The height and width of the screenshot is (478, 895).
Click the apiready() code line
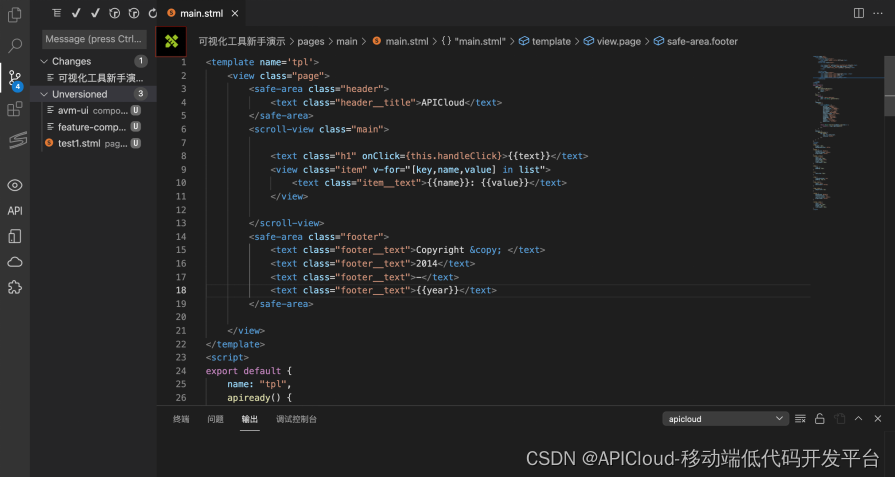(x=259, y=397)
